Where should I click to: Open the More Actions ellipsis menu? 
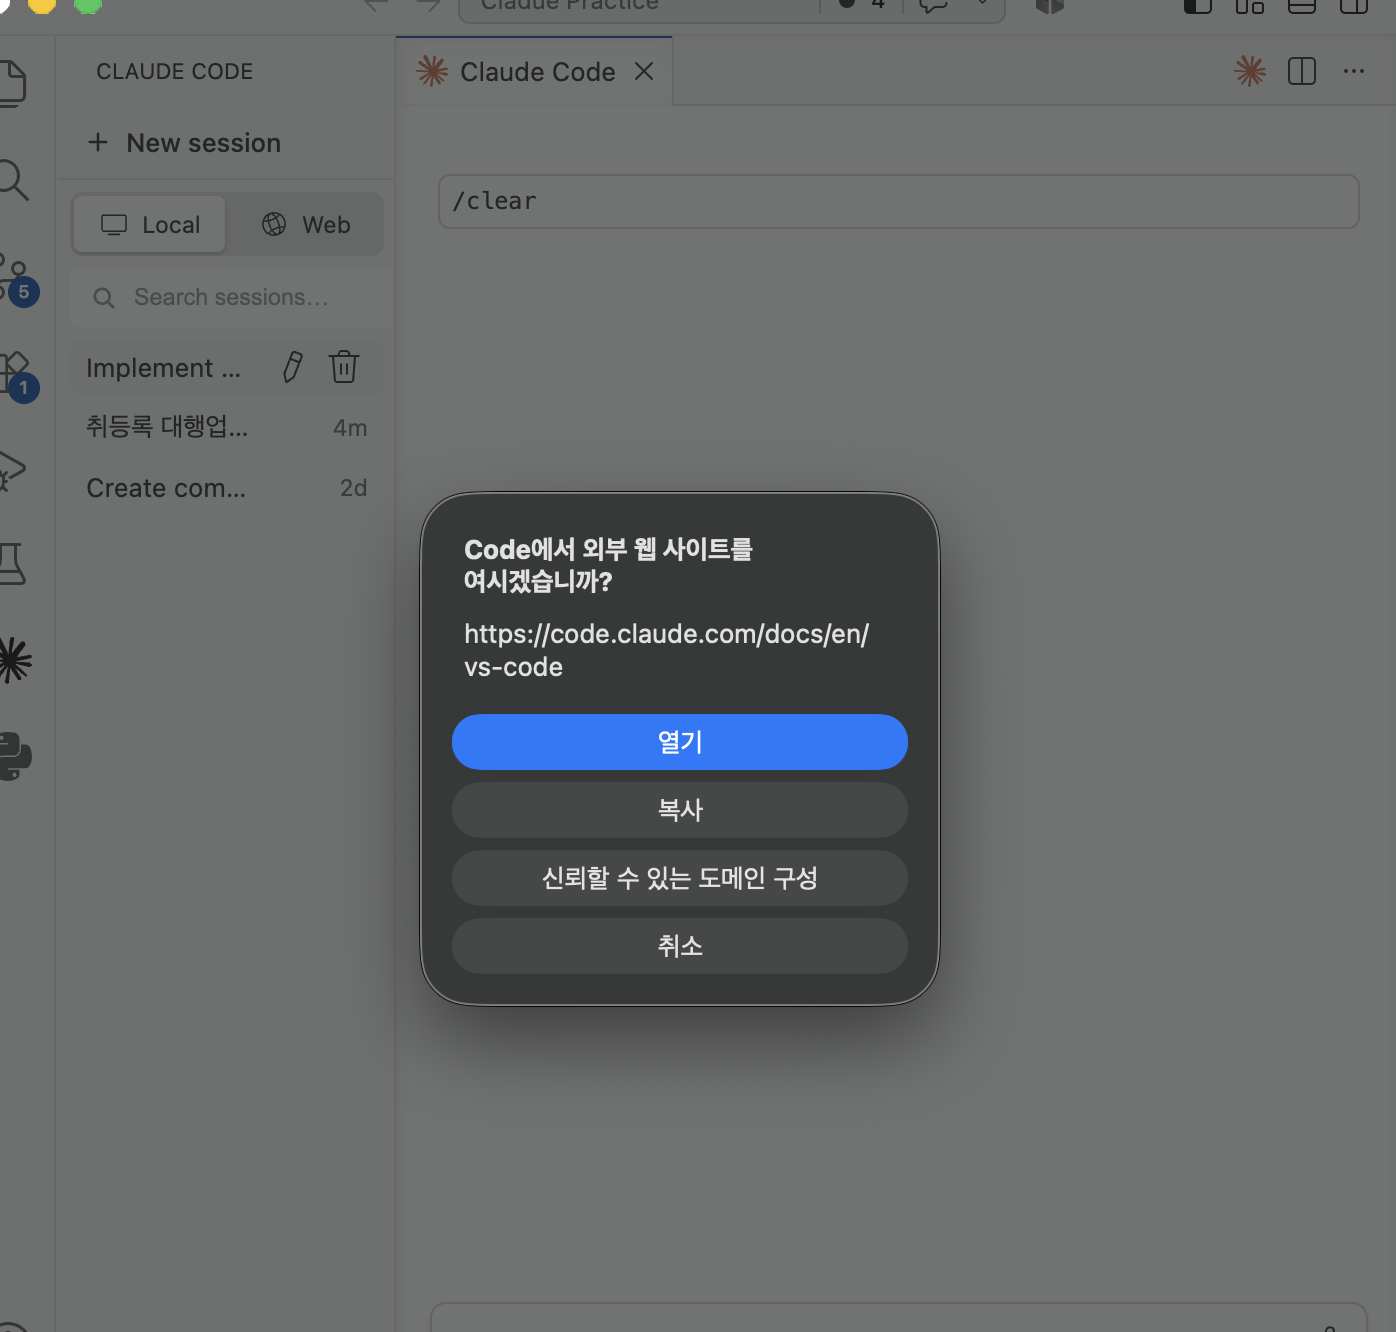click(1354, 71)
